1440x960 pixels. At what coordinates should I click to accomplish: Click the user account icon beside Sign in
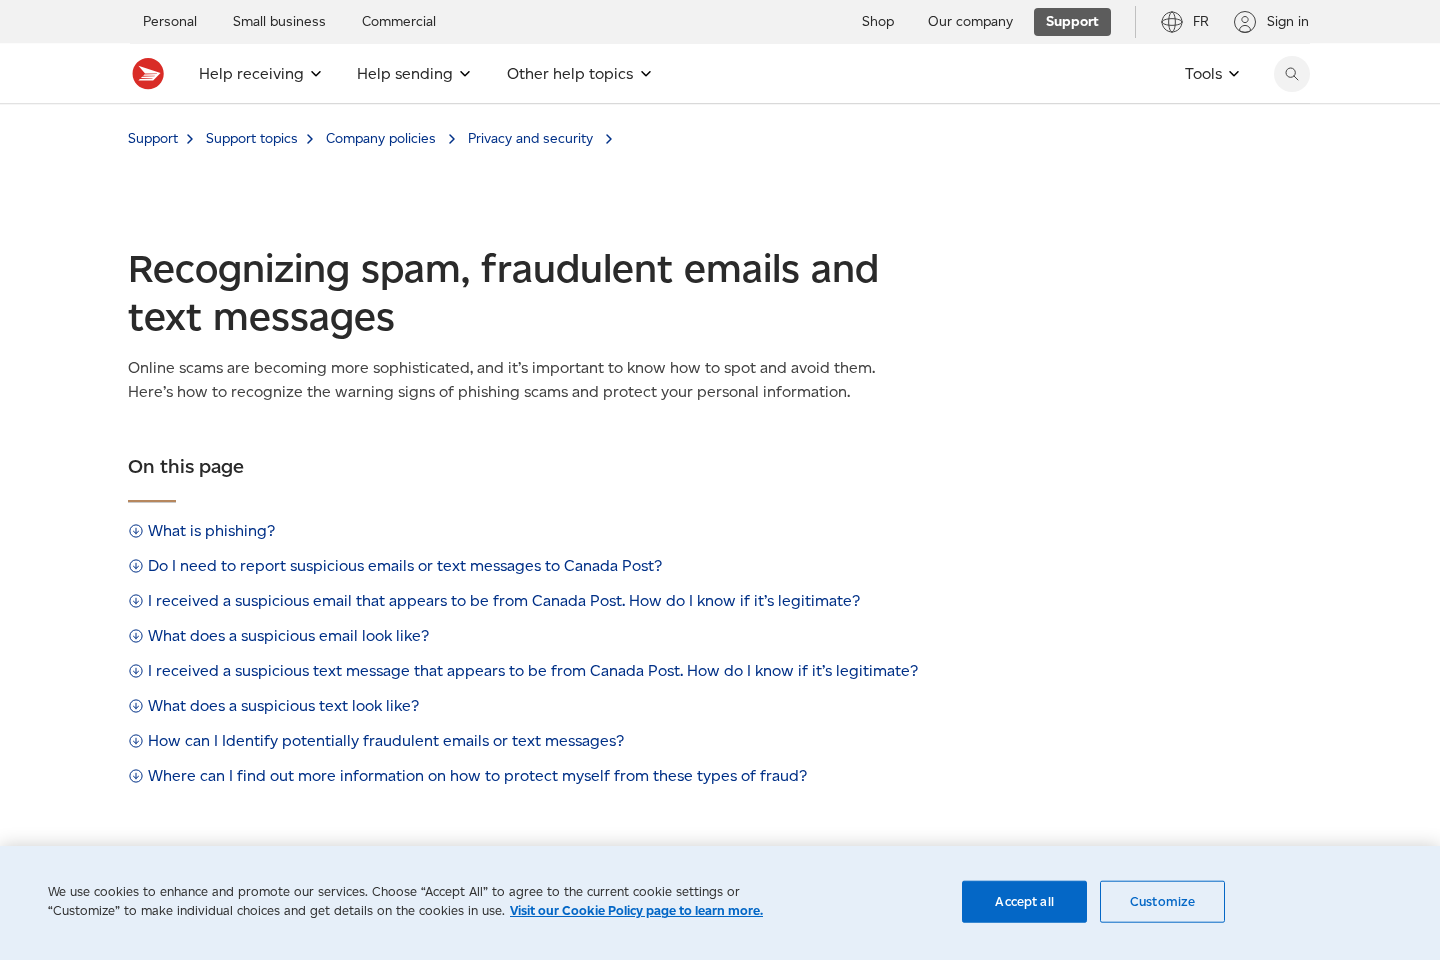(x=1245, y=22)
